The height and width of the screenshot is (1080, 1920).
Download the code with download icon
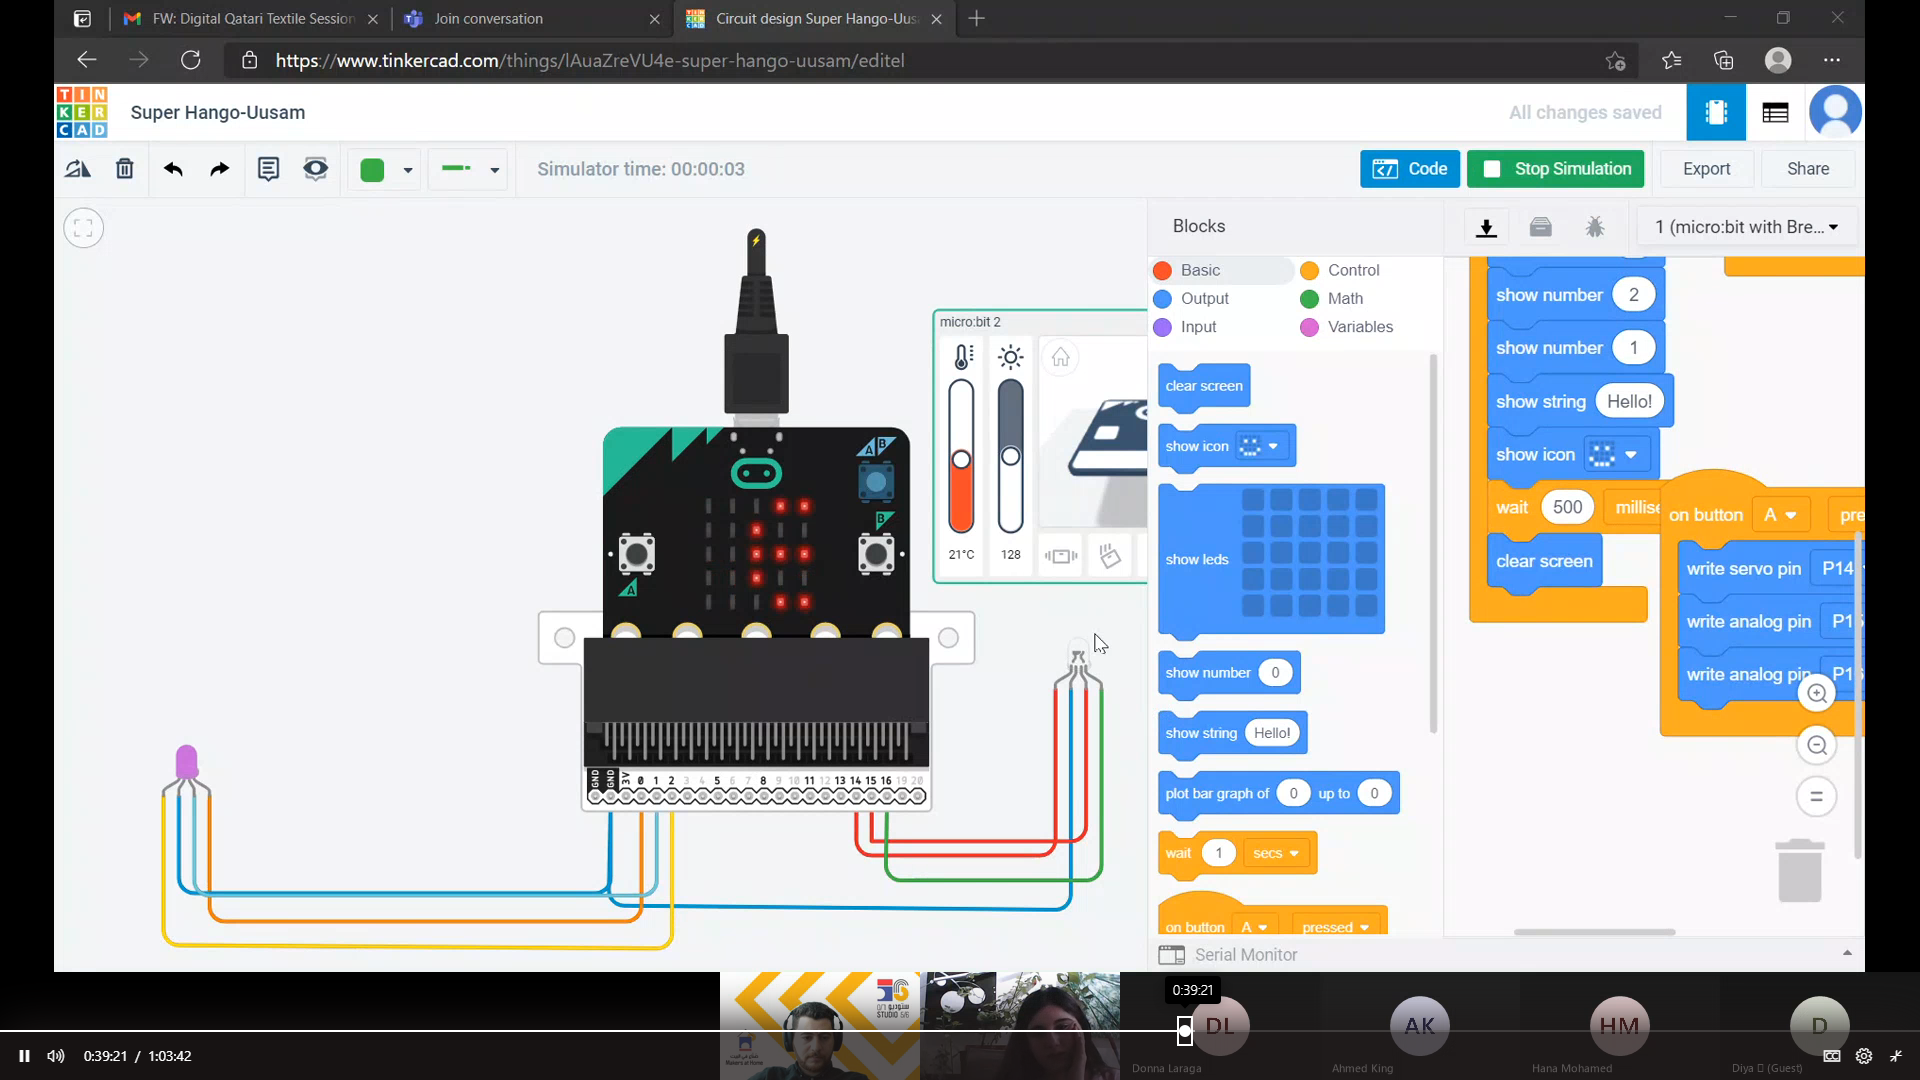(x=1486, y=227)
